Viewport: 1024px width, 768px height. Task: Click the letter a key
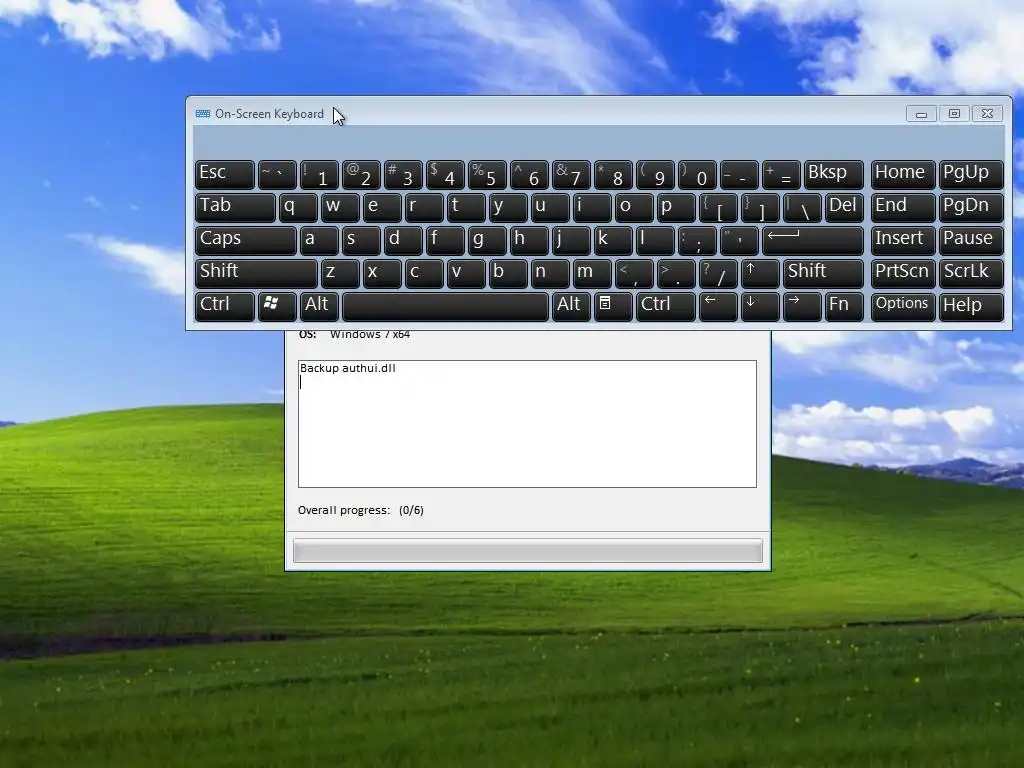click(x=319, y=240)
